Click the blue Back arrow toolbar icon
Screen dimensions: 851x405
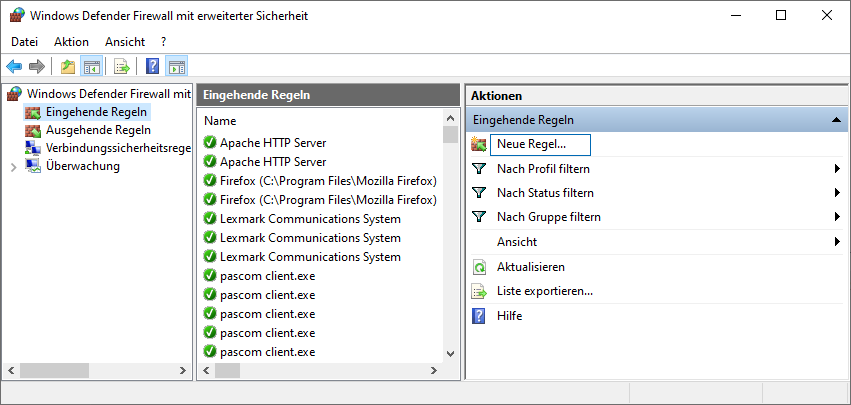click(14, 67)
